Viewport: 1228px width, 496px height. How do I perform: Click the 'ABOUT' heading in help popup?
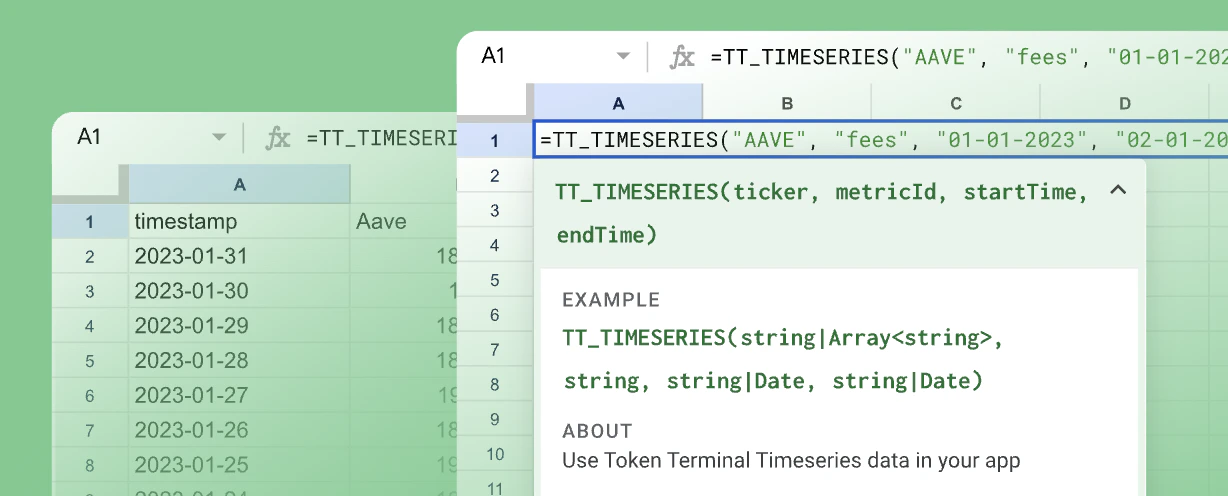point(597,431)
